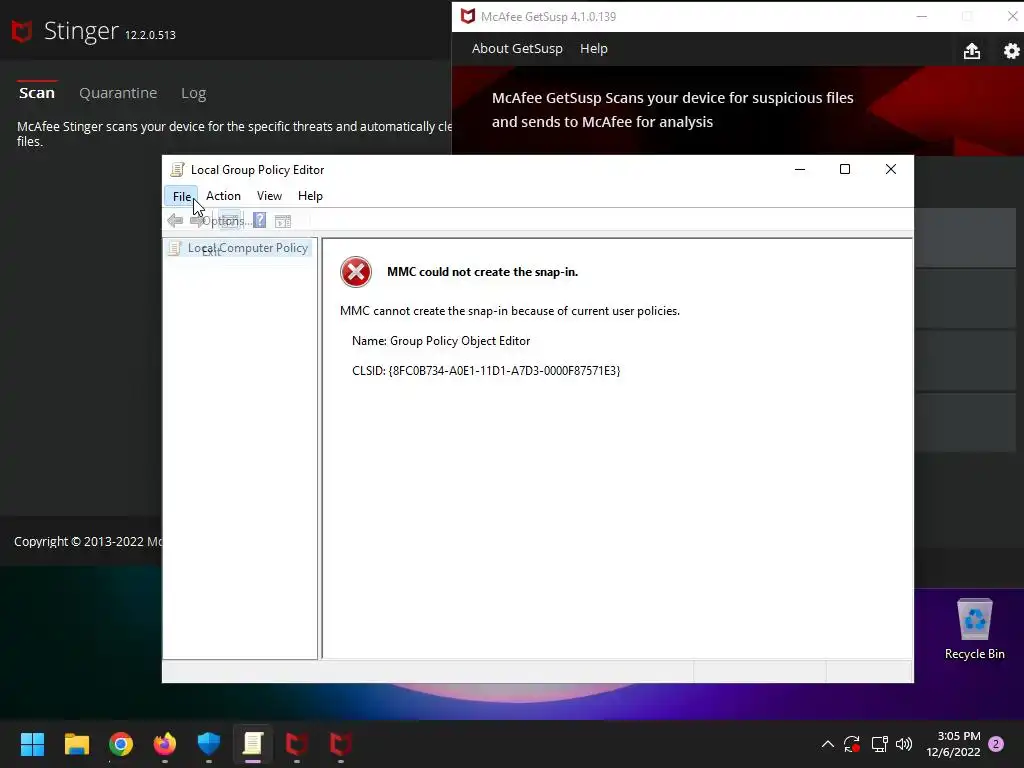Open the volume speaker tray icon
Viewport: 1024px width, 768px height.
tap(904, 744)
